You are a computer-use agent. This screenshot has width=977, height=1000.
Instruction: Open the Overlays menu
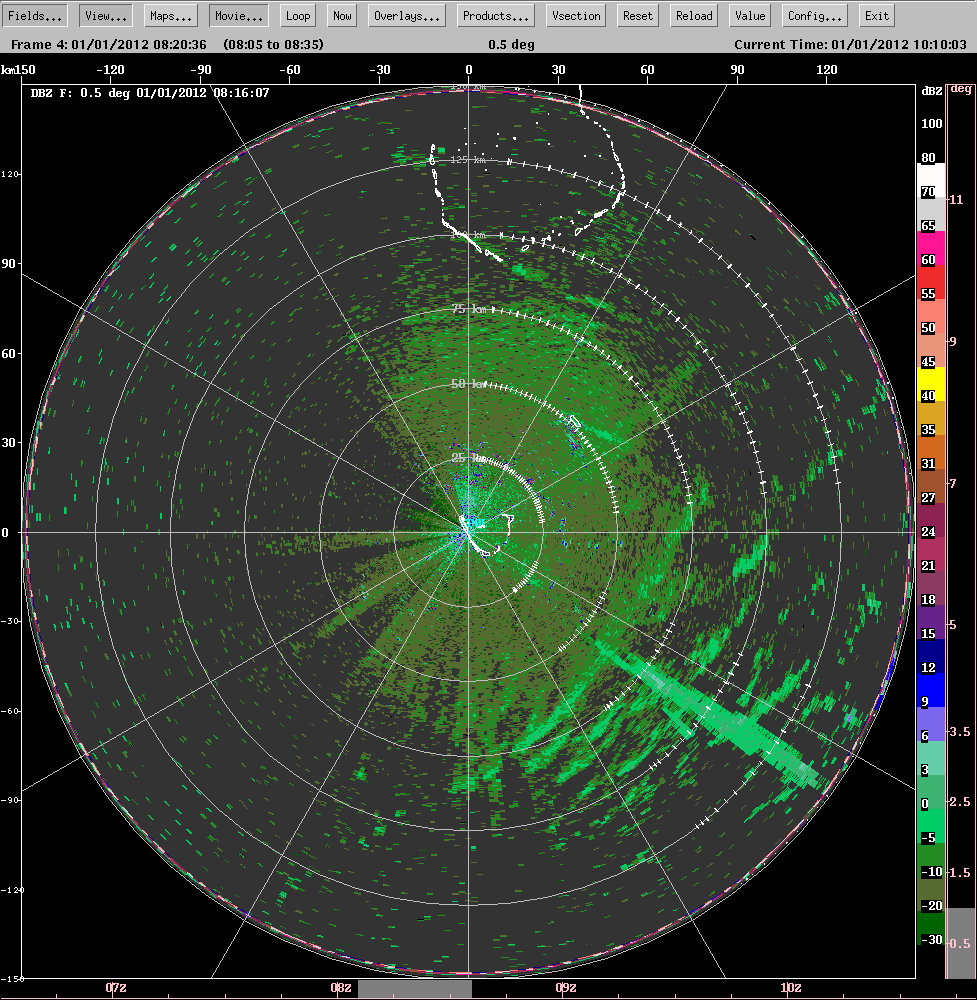(x=406, y=15)
